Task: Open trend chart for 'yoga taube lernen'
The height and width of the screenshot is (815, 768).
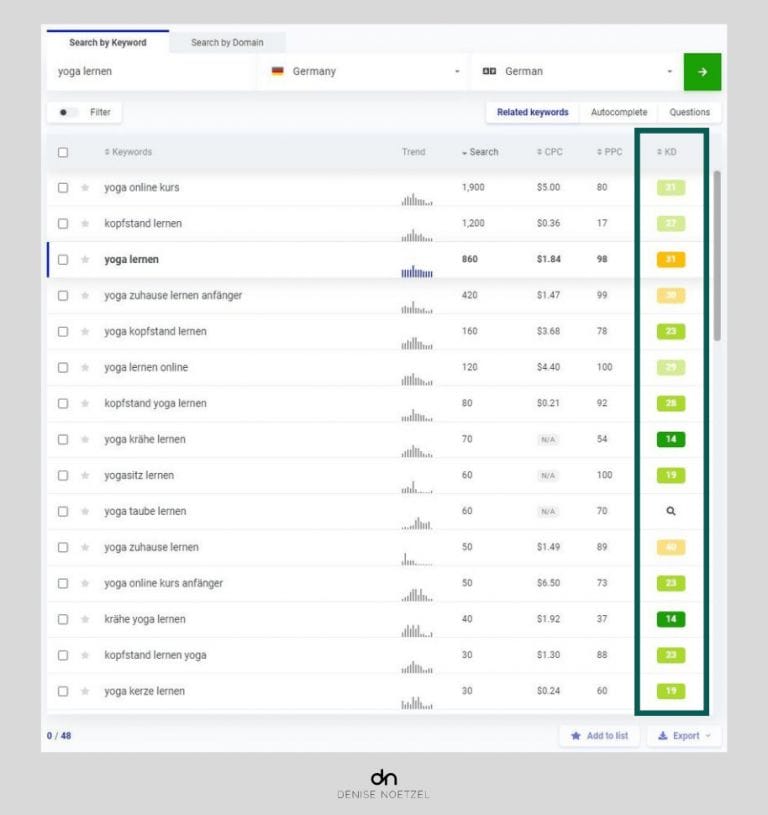Action: tap(417, 523)
